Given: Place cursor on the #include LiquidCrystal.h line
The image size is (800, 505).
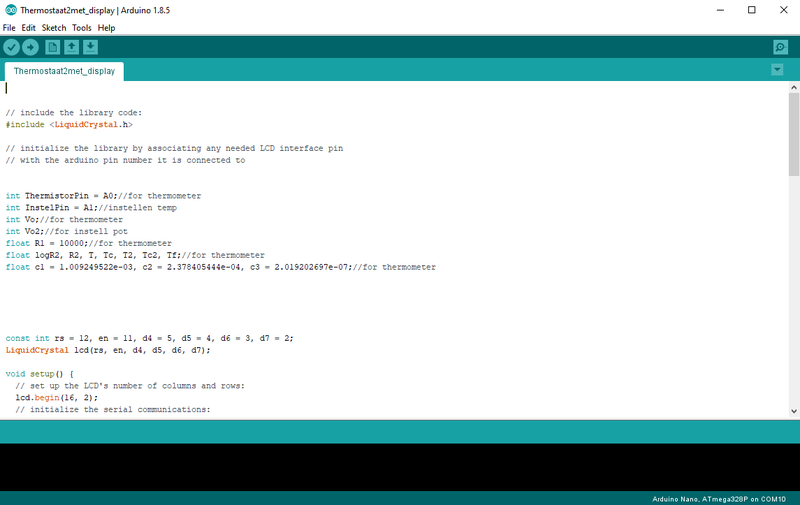Looking at the screenshot, I should [x=69, y=125].
